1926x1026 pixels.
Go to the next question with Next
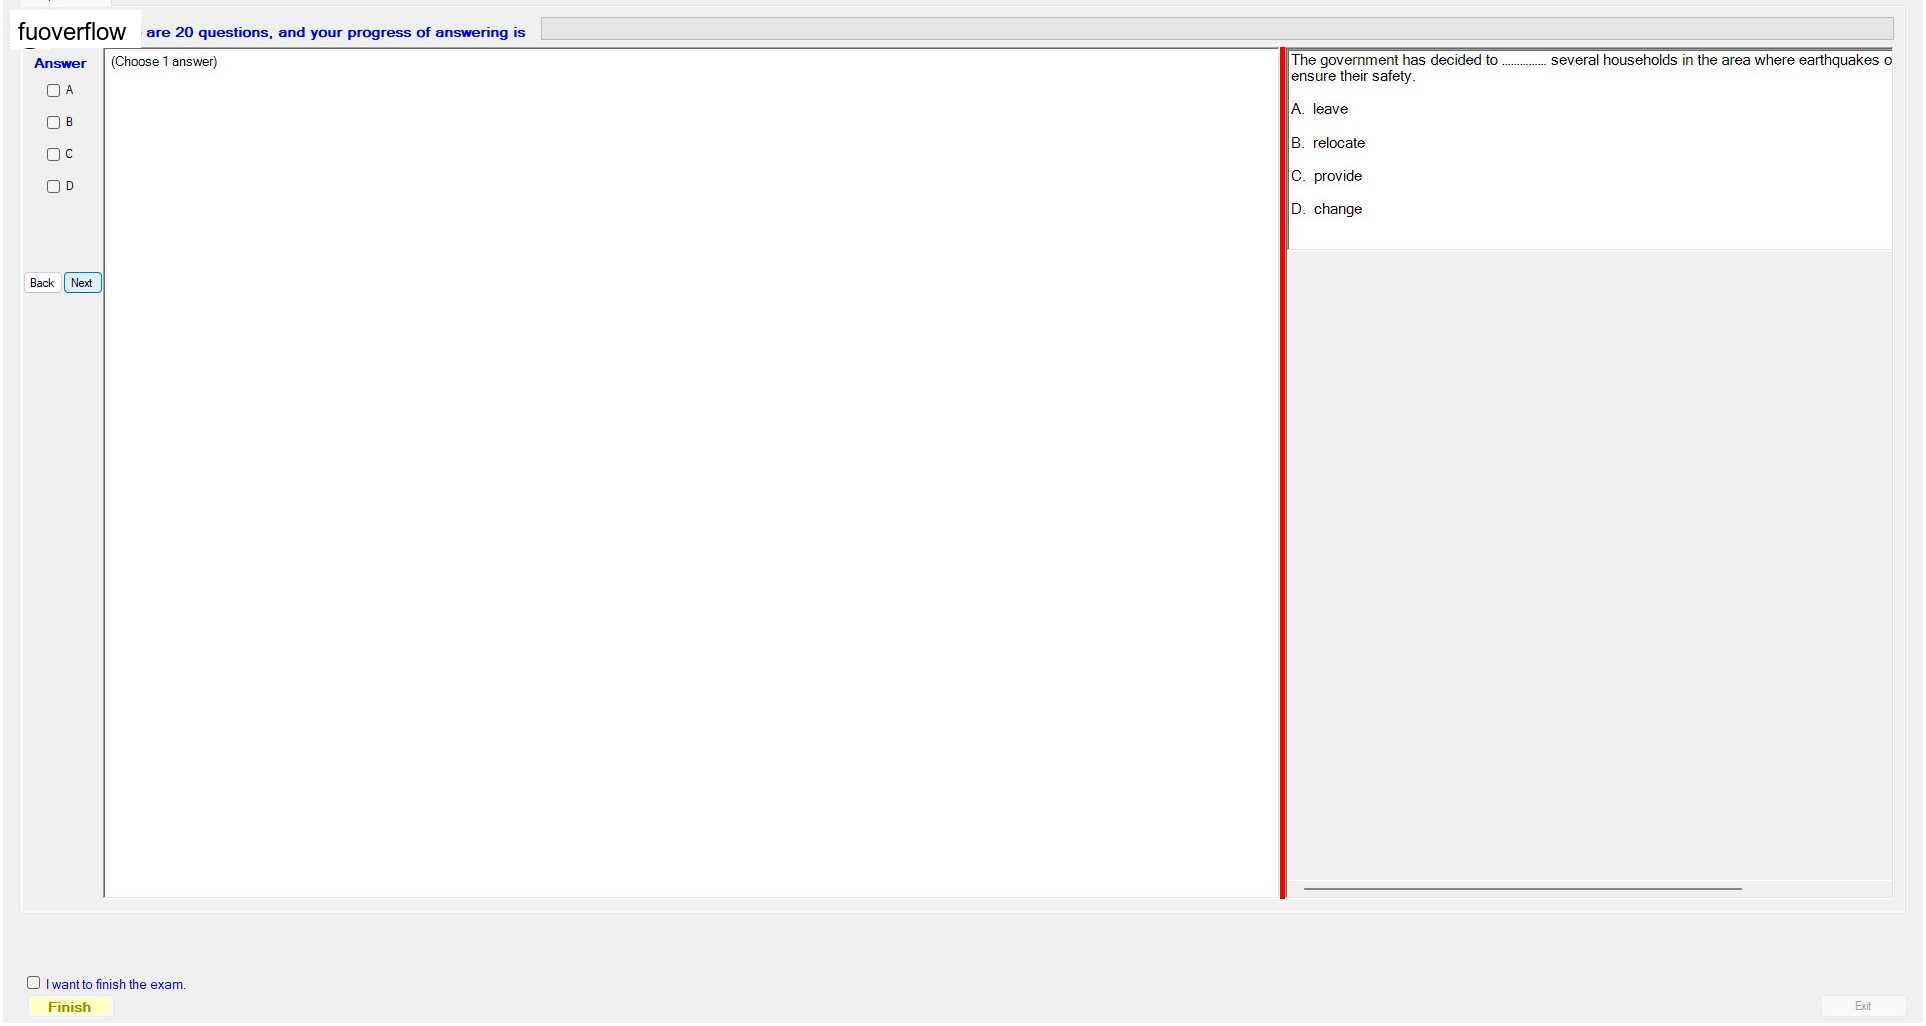(x=82, y=283)
